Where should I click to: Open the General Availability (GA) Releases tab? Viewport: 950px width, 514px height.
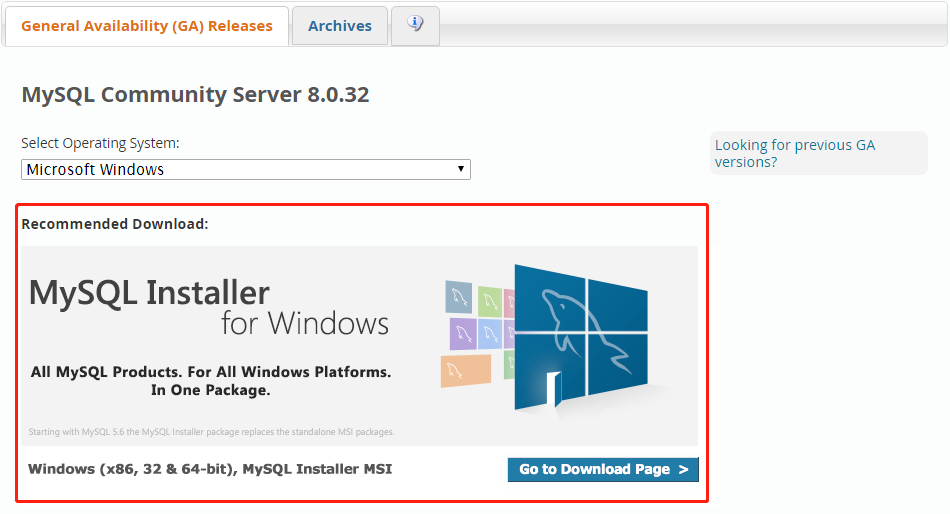[x=147, y=26]
